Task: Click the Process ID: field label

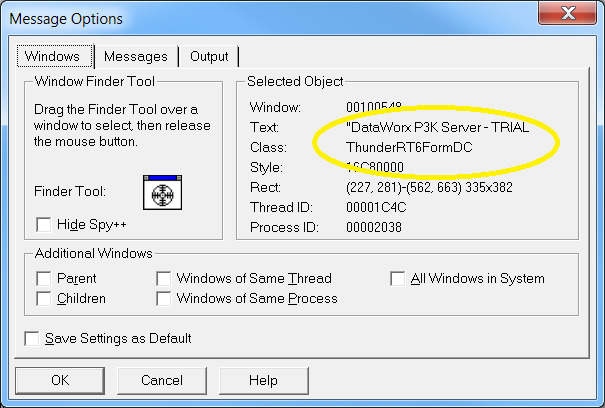Action: point(284,227)
